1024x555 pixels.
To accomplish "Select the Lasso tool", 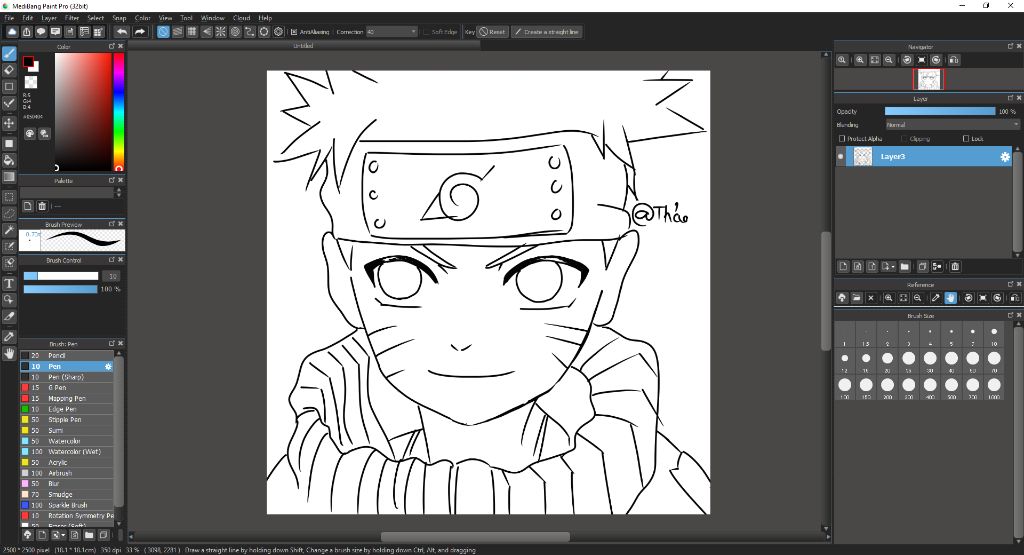I will point(9,213).
